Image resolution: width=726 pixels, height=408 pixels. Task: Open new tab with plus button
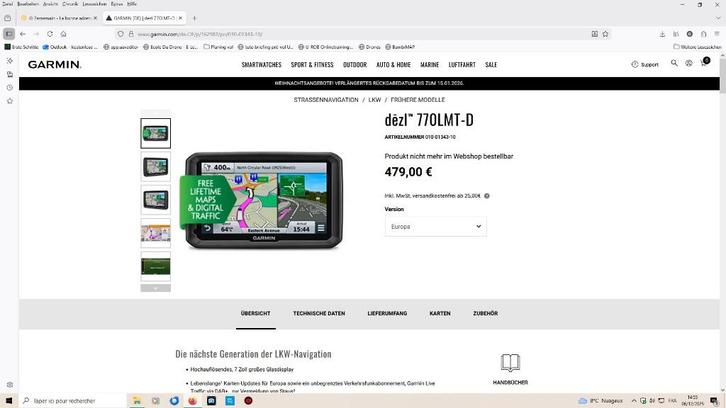point(194,18)
